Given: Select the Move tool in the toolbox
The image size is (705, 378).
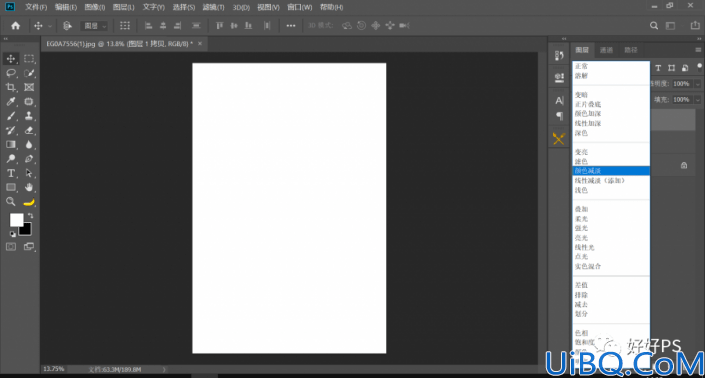Looking at the screenshot, I should (x=11, y=58).
